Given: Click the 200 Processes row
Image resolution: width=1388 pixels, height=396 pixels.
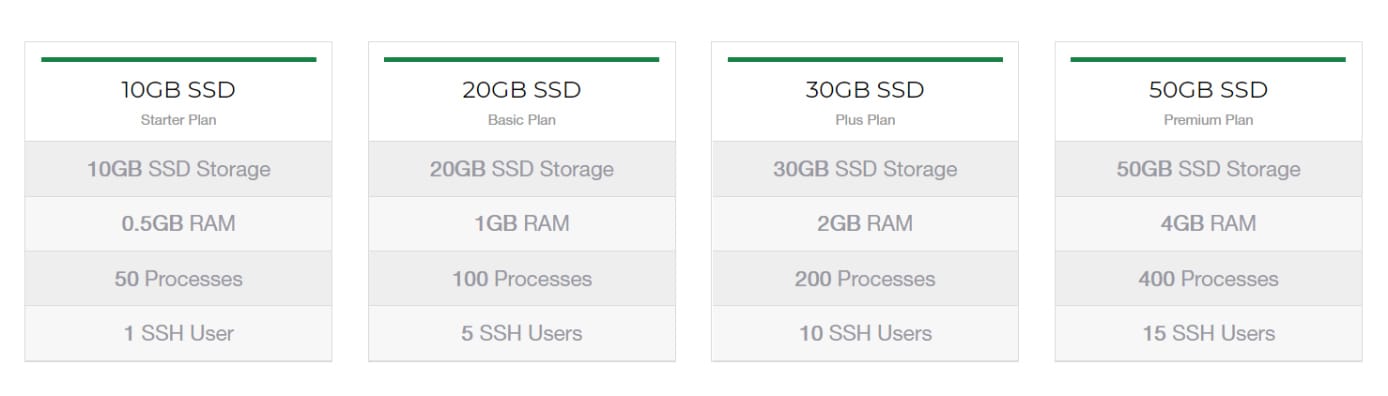Looking at the screenshot, I should (x=865, y=279).
